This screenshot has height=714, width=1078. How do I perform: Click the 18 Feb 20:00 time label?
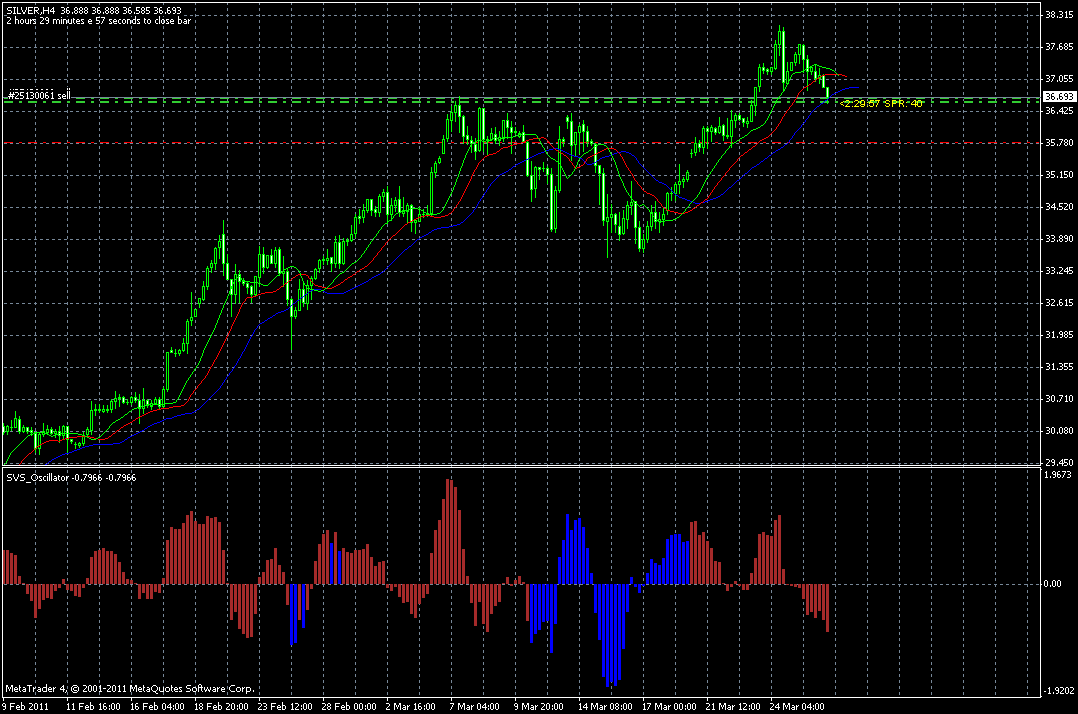pos(221,706)
